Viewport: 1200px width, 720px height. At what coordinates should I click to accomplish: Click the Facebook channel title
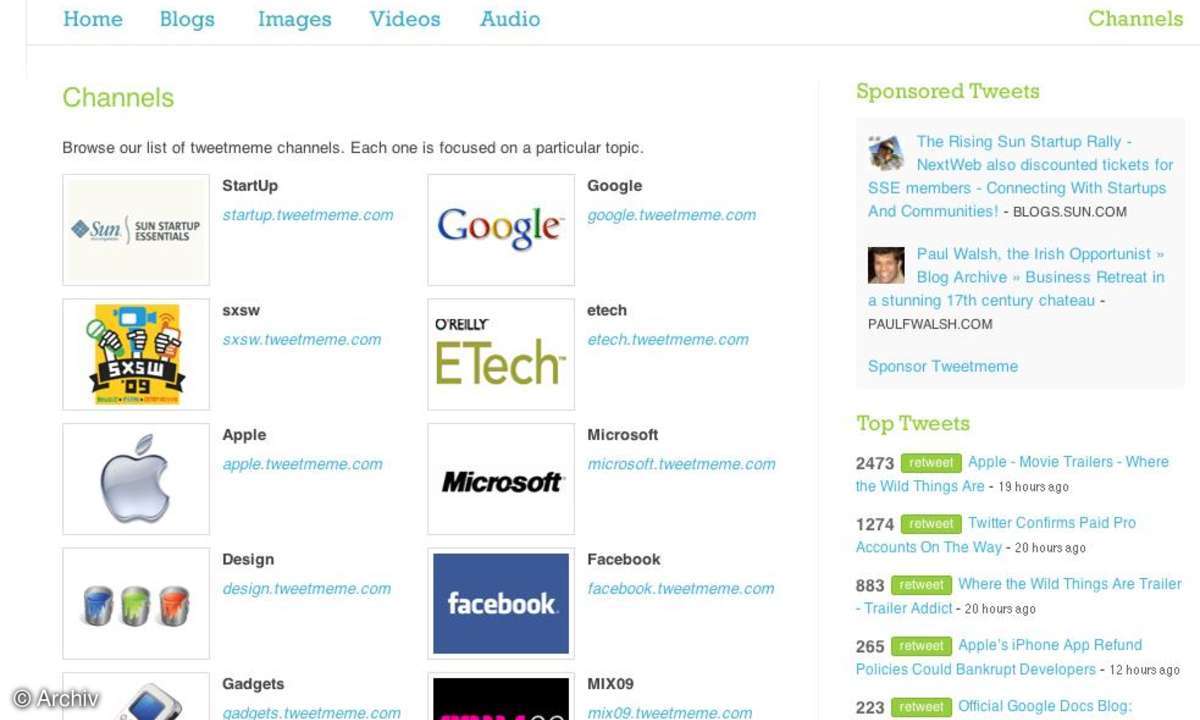tap(624, 559)
